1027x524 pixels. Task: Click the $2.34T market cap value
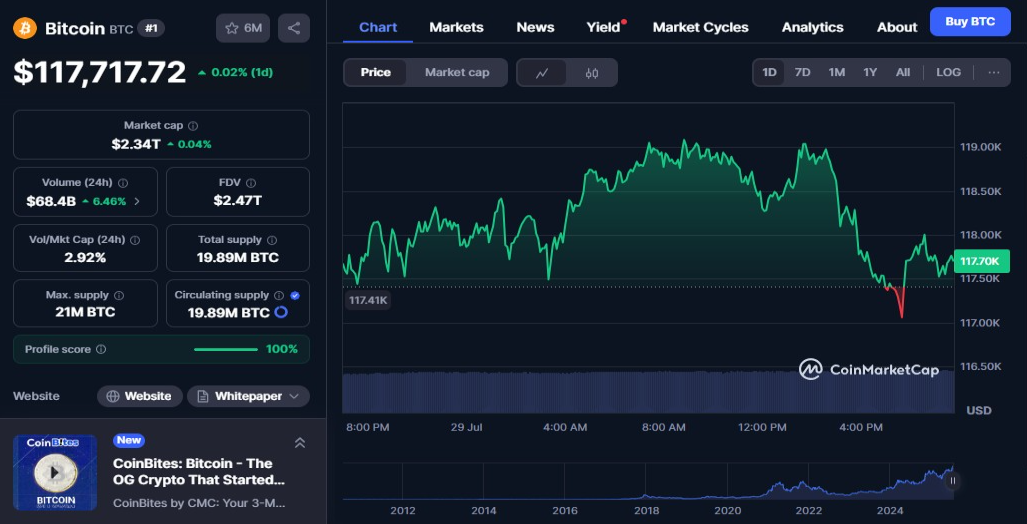coord(136,144)
